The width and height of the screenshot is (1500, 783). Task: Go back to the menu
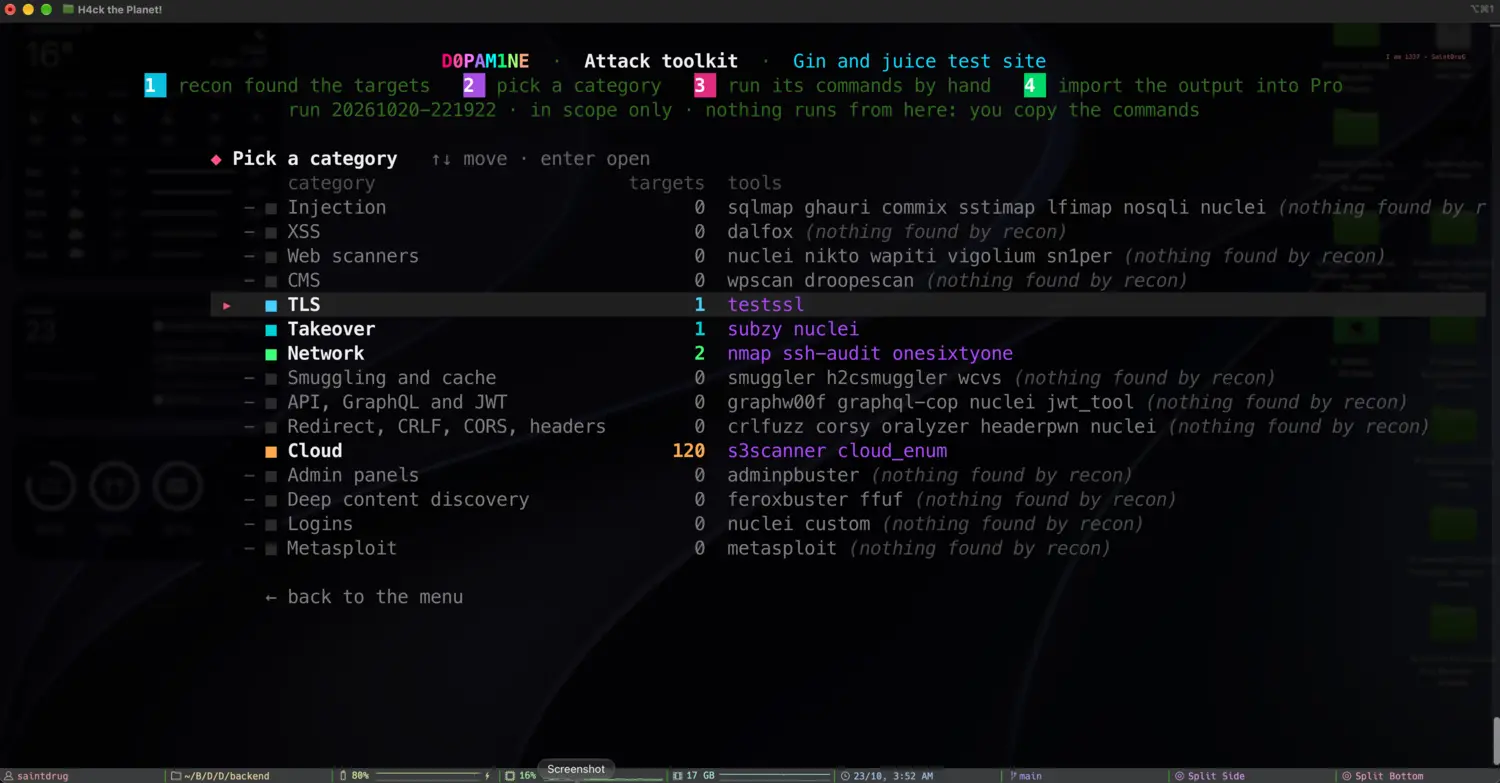(x=364, y=597)
